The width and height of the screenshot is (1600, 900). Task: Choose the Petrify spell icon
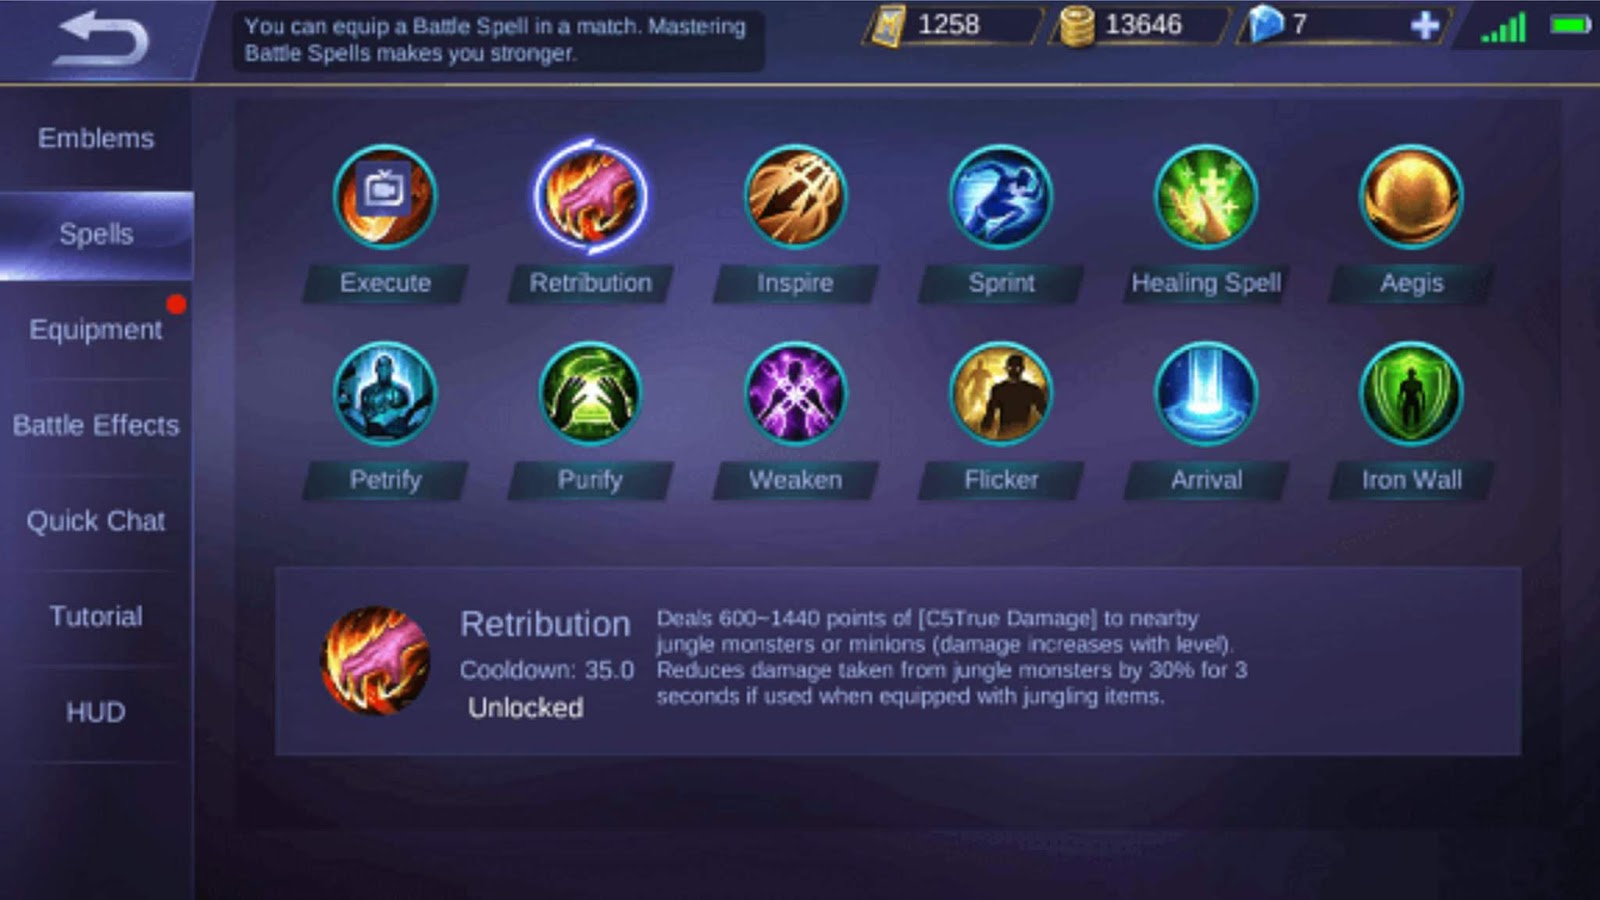tap(385, 394)
